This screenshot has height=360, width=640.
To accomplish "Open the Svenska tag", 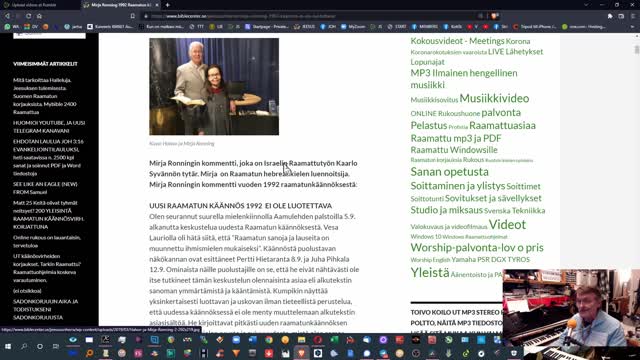I will tap(497, 211).
